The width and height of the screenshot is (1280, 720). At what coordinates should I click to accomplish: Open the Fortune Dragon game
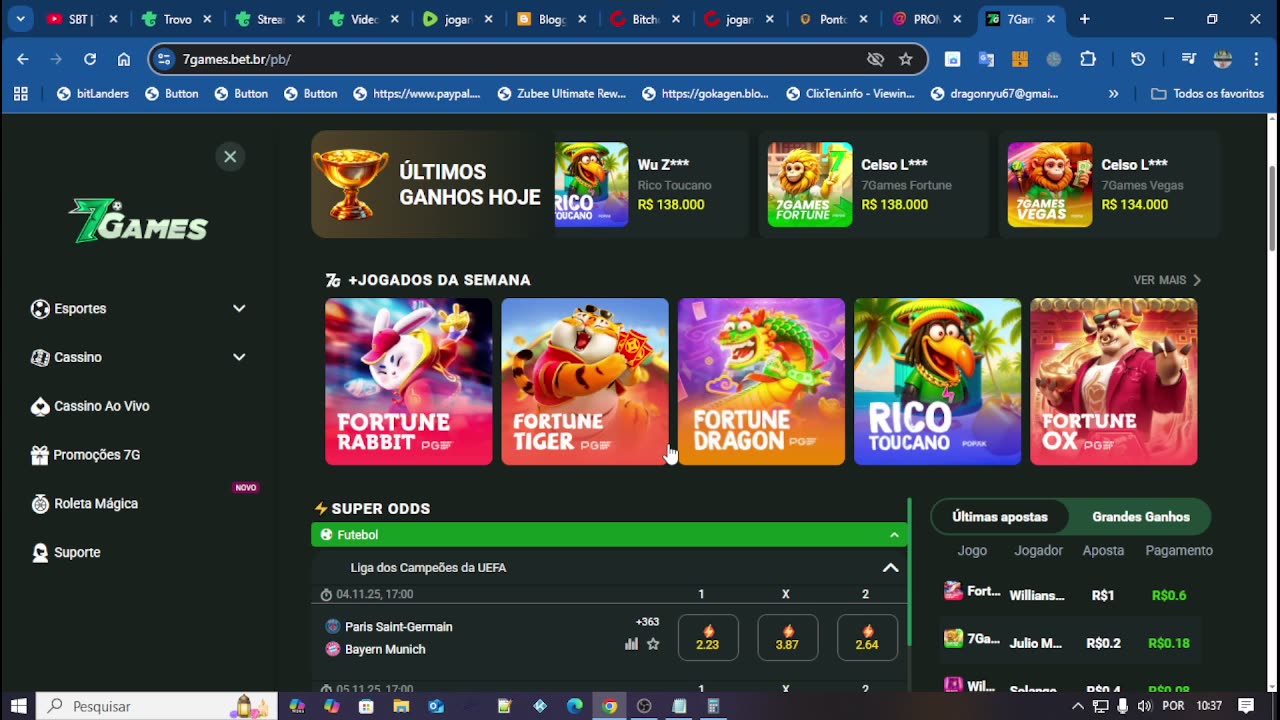point(761,381)
